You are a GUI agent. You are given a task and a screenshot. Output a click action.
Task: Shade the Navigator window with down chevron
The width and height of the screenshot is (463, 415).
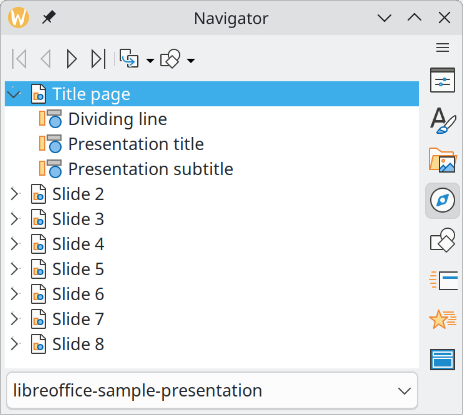pyautogui.click(x=384, y=18)
